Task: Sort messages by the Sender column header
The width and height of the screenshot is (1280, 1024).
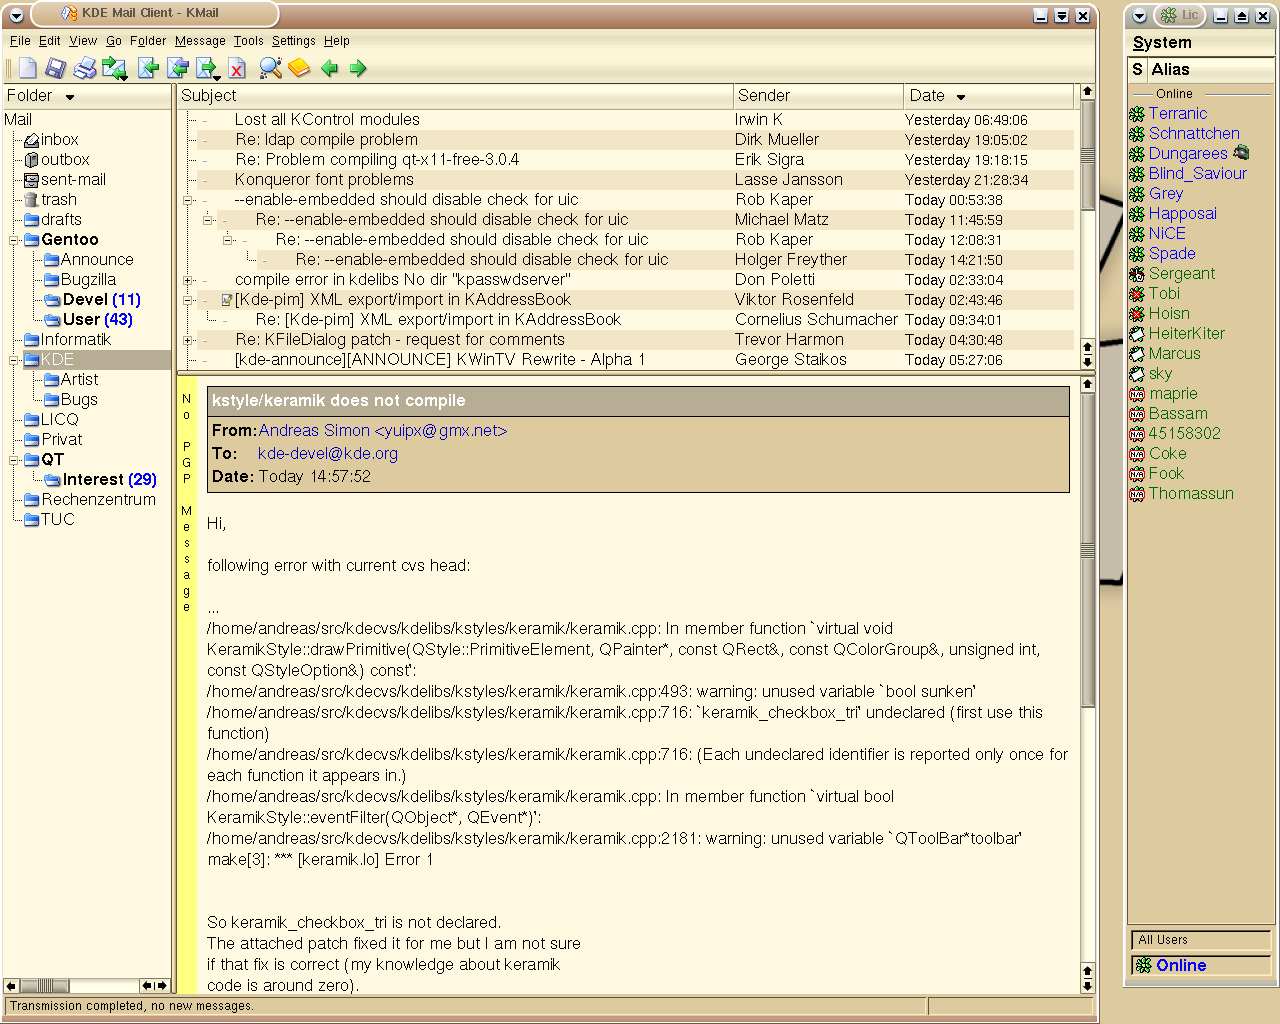Action: [818, 96]
